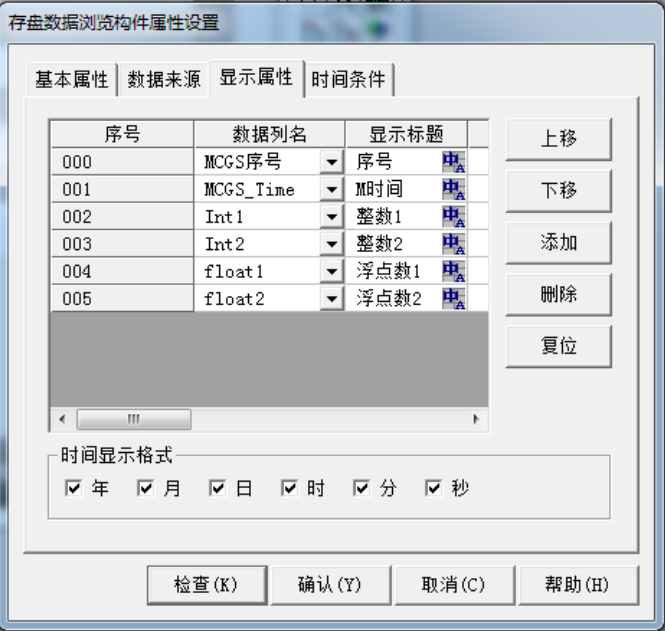Viewport: 665px width, 631px height.
Task: Click the 显示标题 column header
Action: click(406, 135)
